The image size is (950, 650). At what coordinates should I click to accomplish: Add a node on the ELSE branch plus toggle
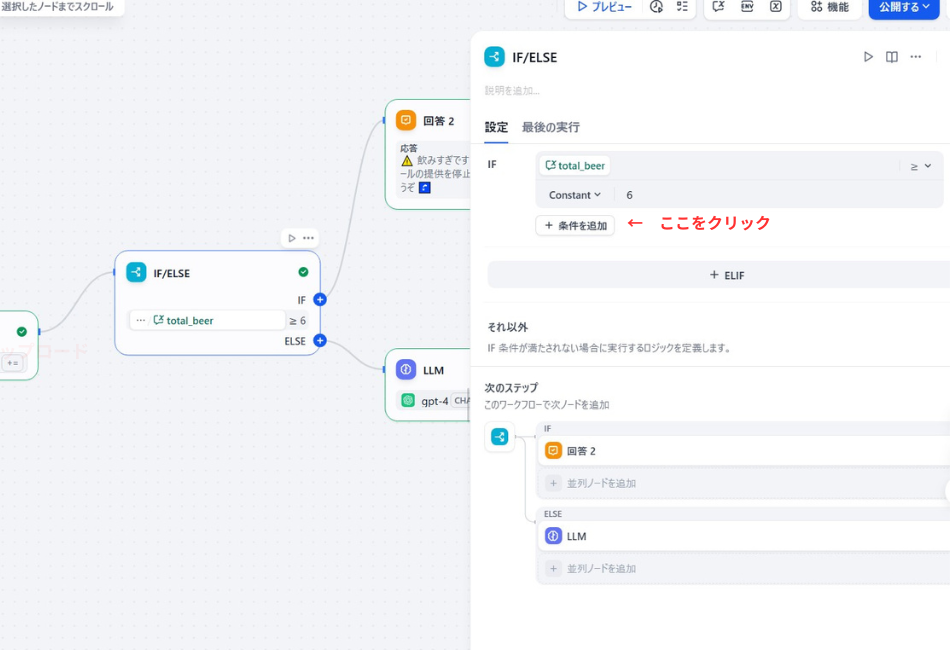[319, 340]
